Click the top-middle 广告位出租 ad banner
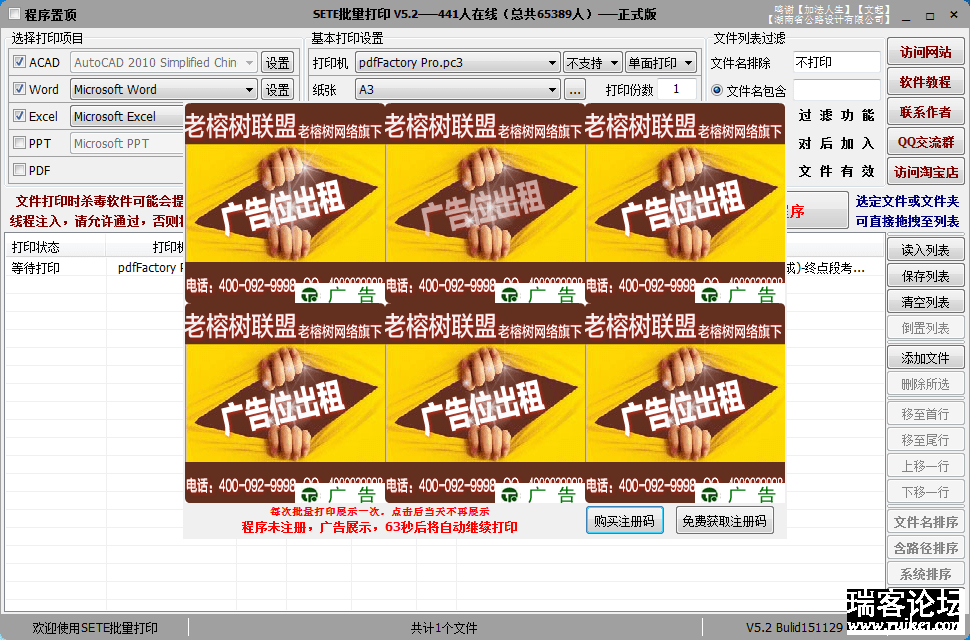This screenshot has width=970, height=640. point(484,203)
